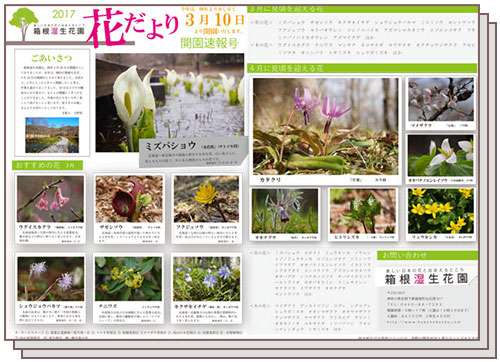This screenshot has width=500, height=362.
Task: Open the オオバナノエンレイソウ white flower photo
Action: pos(441,155)
